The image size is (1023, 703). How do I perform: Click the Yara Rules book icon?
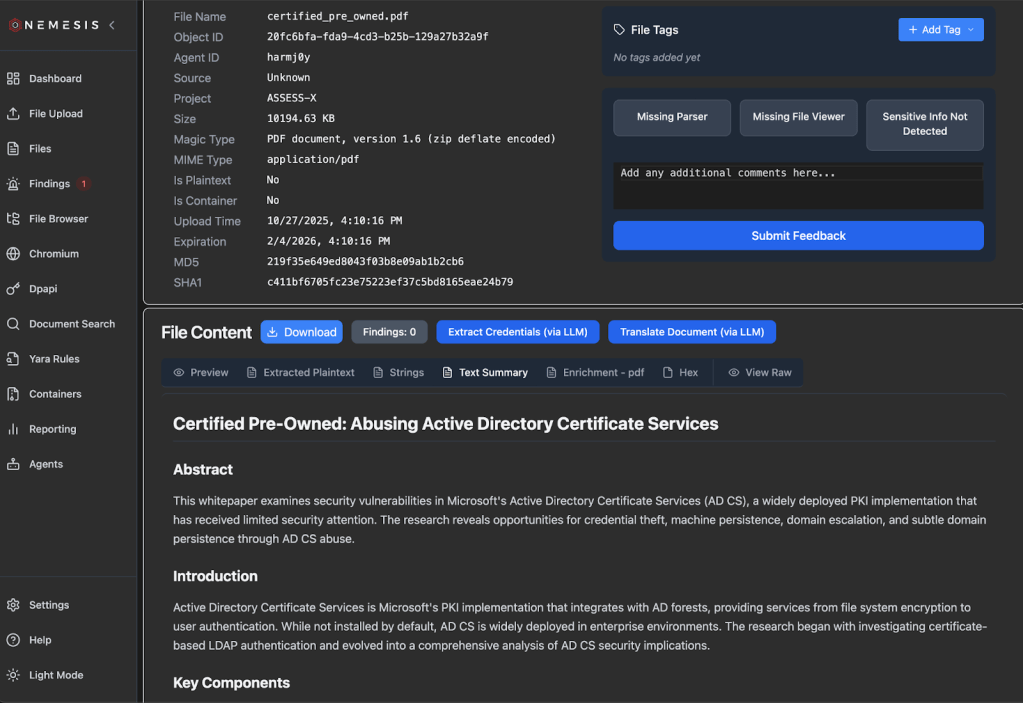click(x=13, y=359)
